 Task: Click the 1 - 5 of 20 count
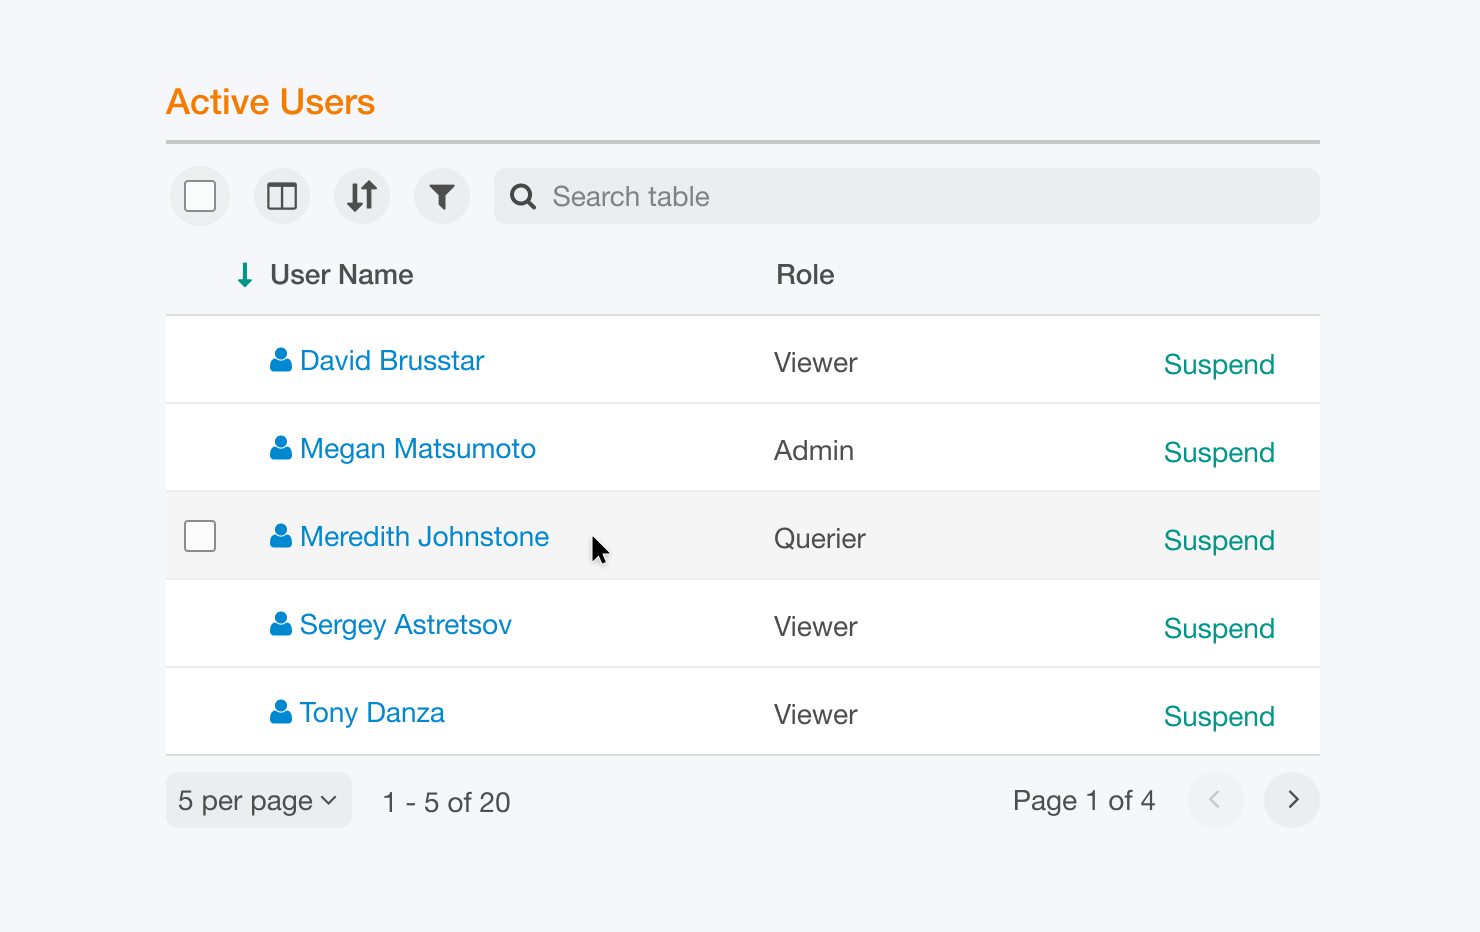(x=447, y=802)
